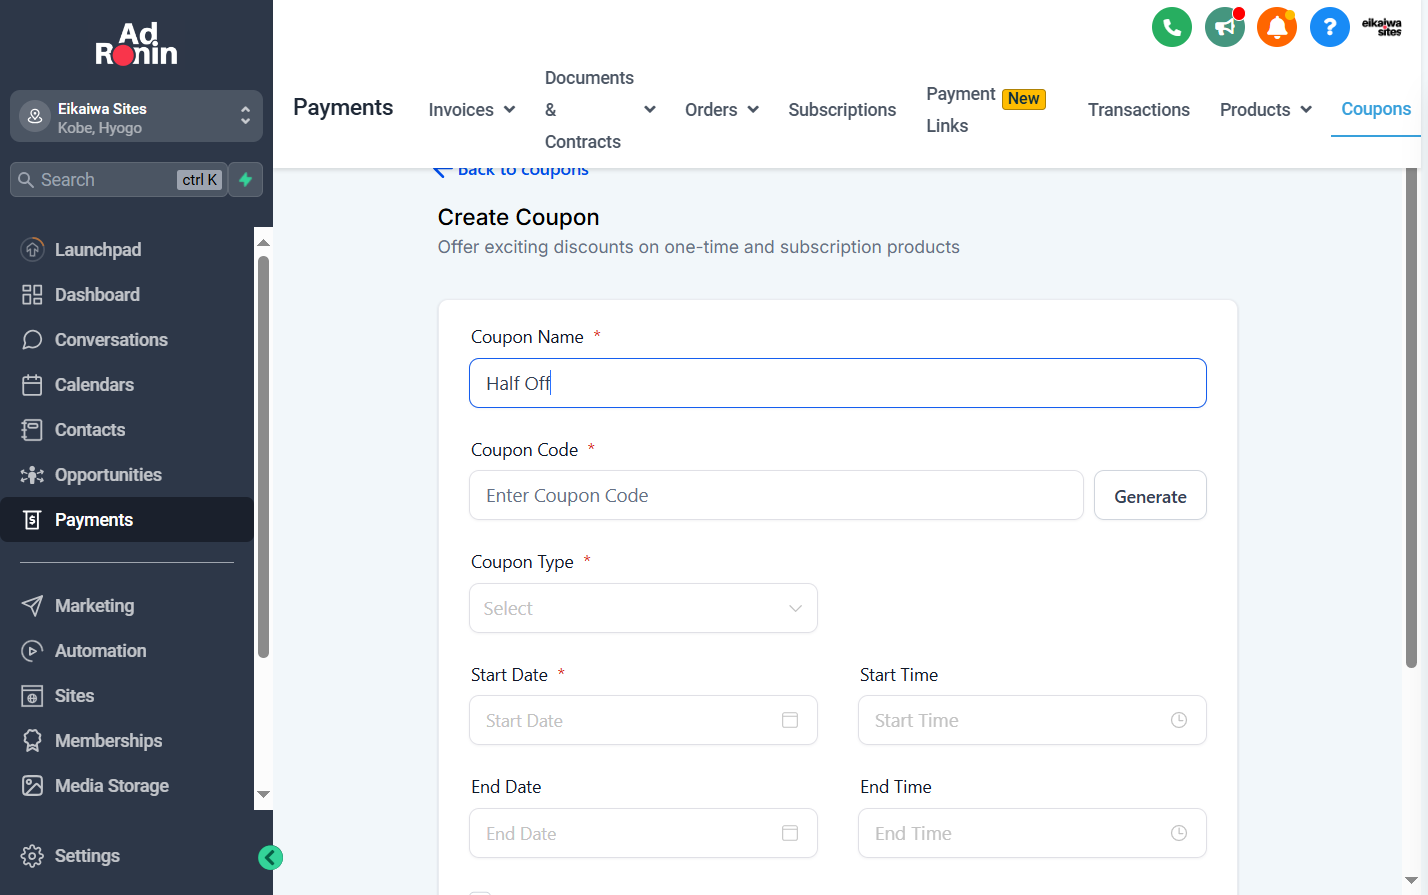Open Automation in the sidebar
1428x895 pixels.
pos(127,651)
